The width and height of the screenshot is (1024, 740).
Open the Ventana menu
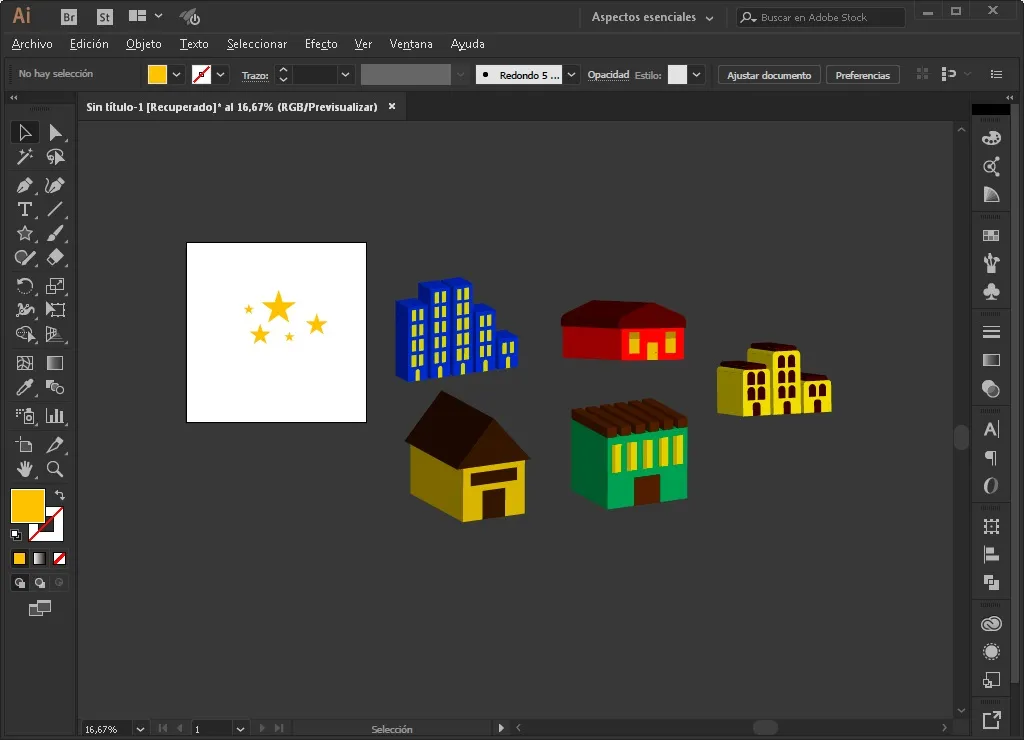point(411,44)
